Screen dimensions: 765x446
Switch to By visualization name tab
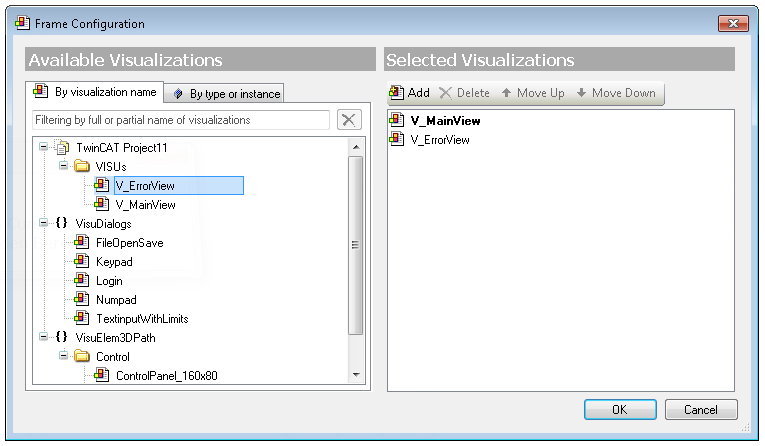click(95, 92)
